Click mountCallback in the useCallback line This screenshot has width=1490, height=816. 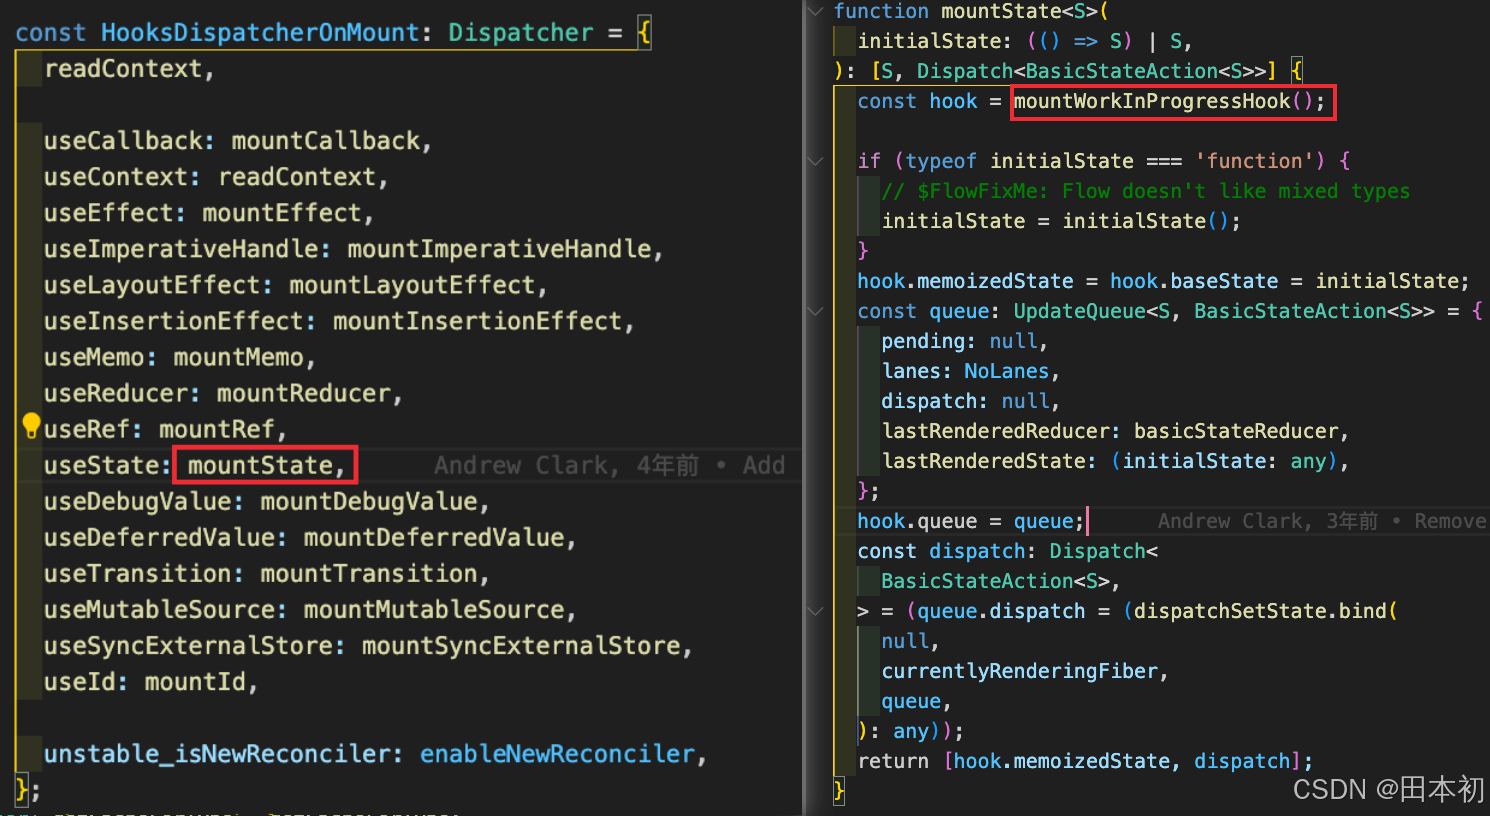325,141
